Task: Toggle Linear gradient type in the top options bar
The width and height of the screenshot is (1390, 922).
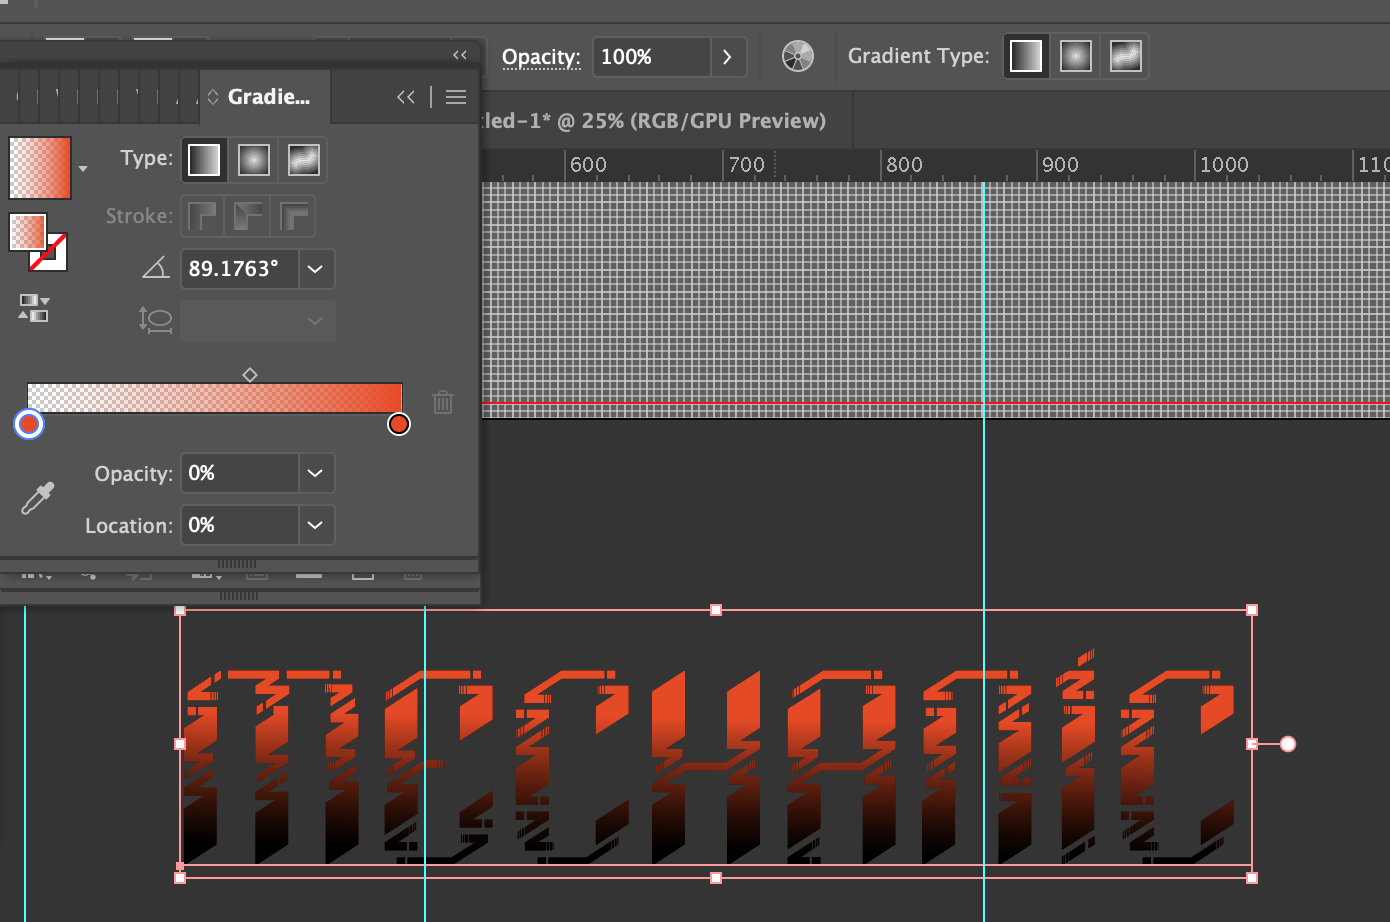Action: pos(1026,56)
